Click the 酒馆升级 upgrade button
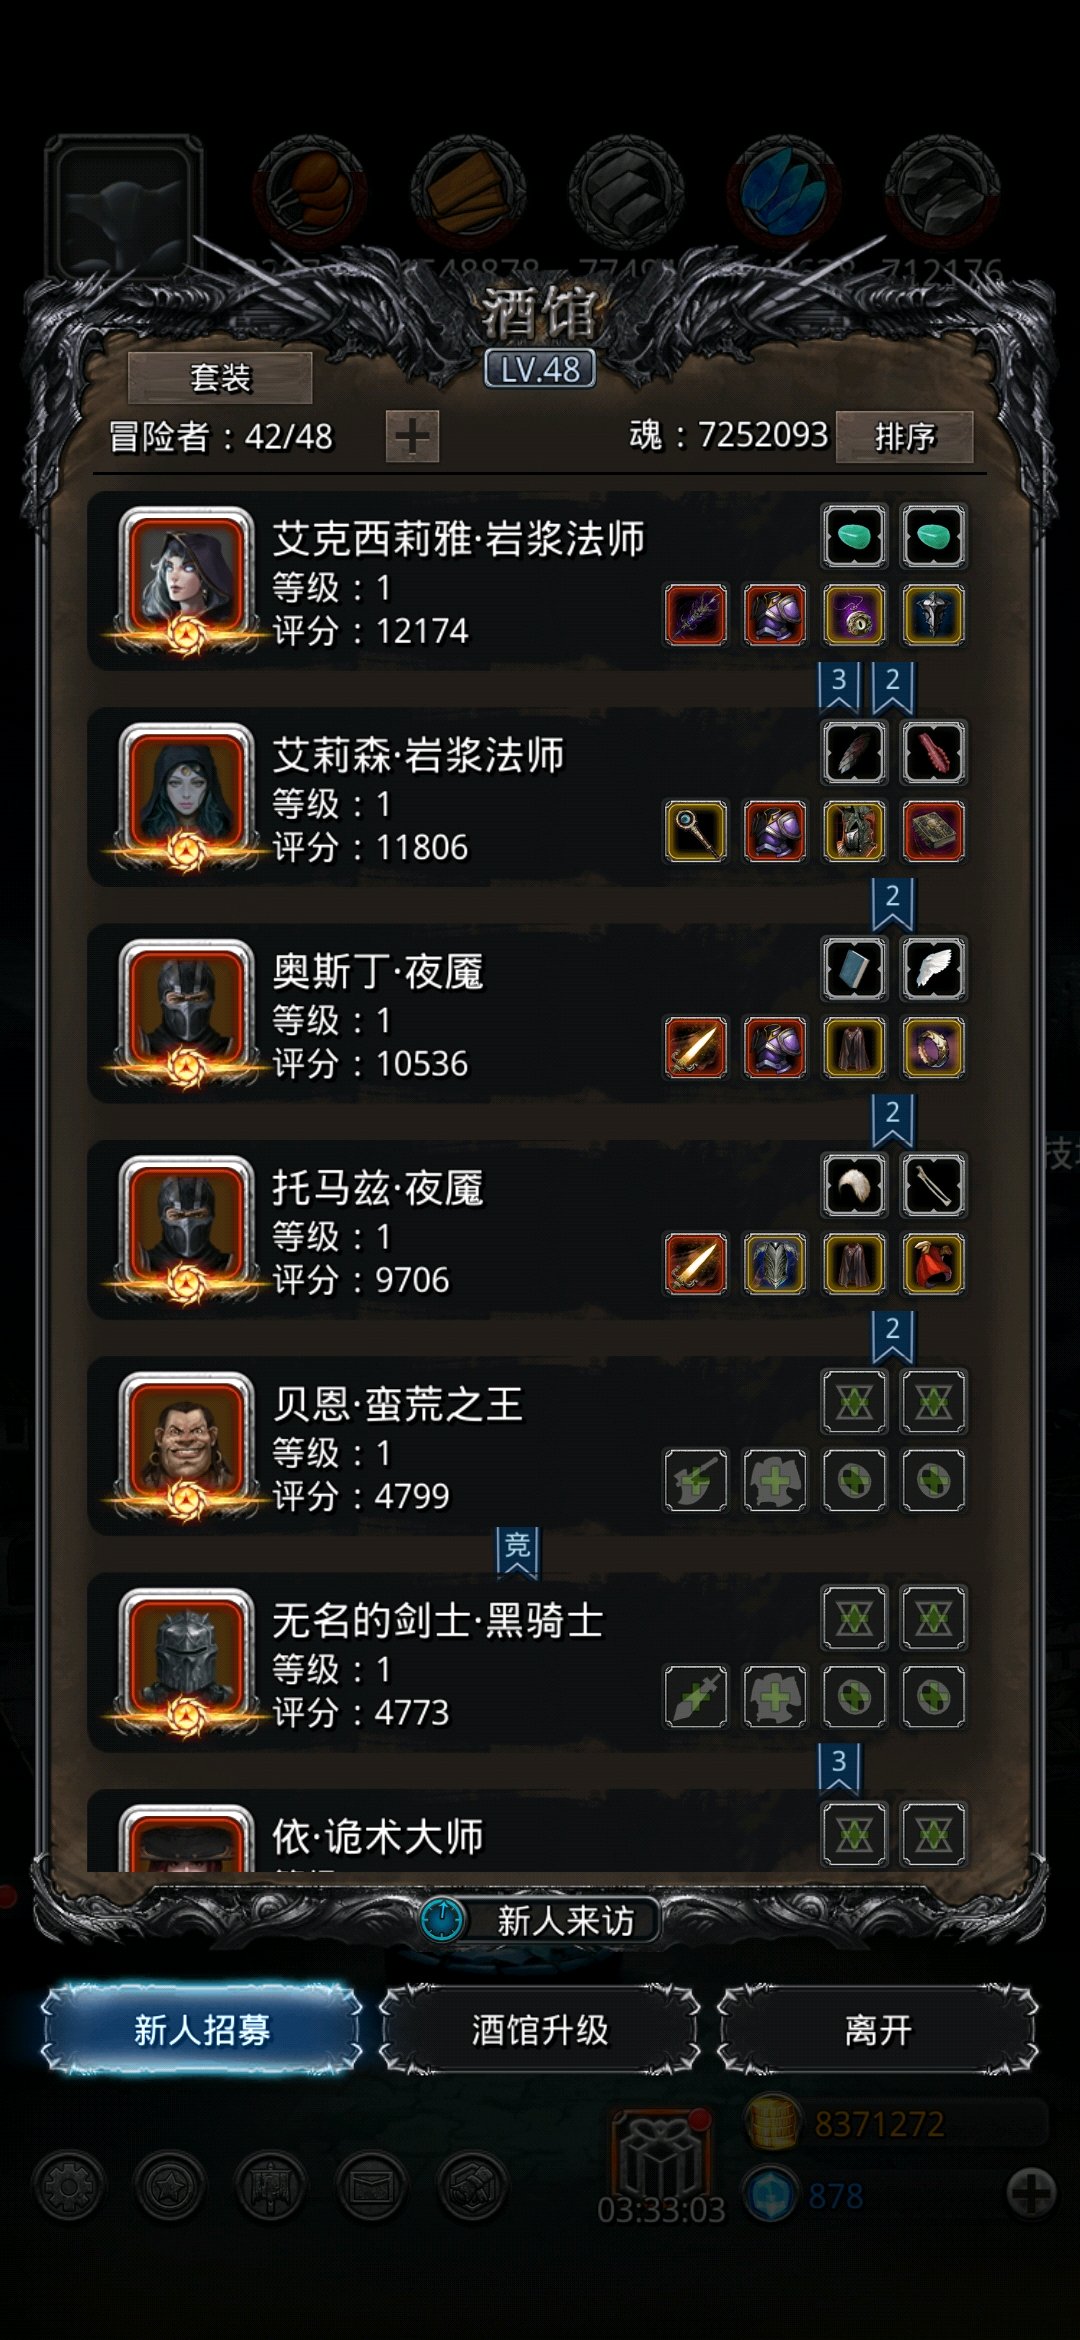Screen dimensions: 1080x2340 (540, 2030)
